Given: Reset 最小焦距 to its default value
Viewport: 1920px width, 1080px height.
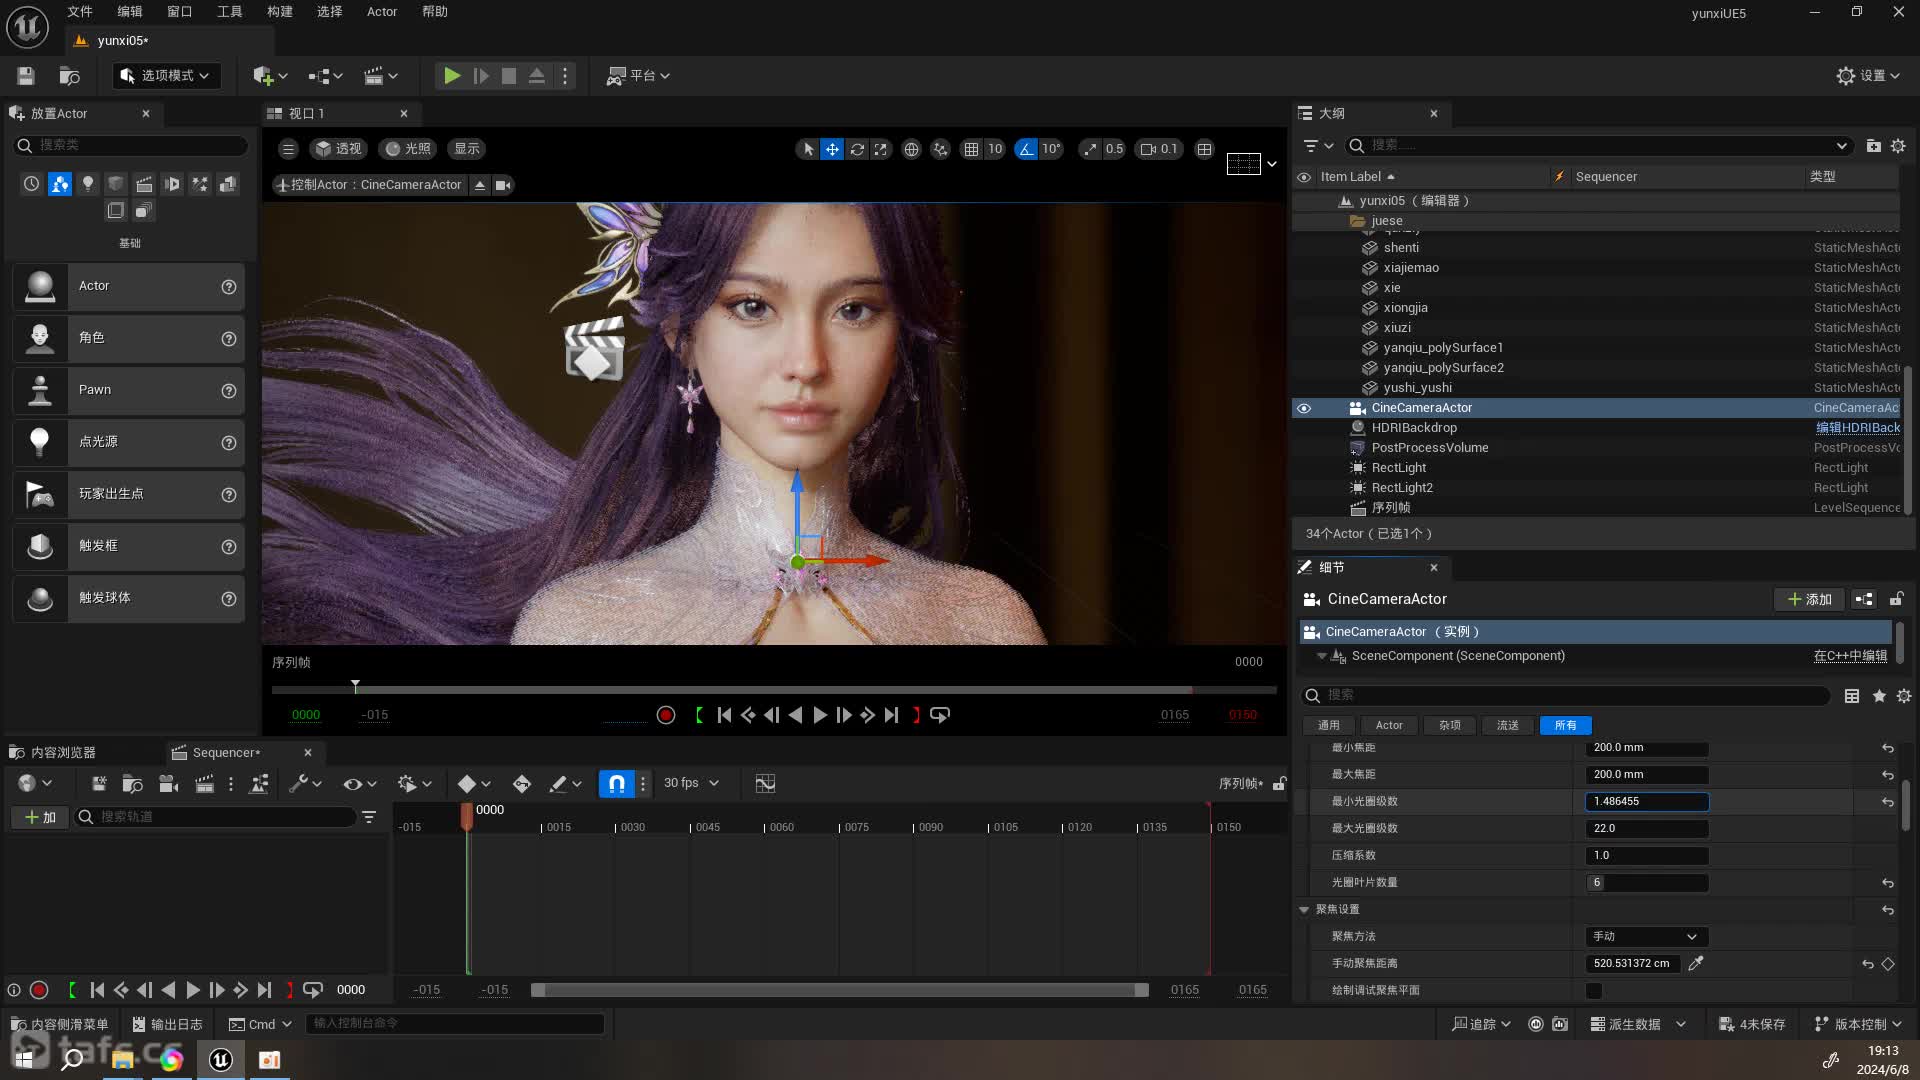Looking at the screenshot, I should [x=1887, y=748].
